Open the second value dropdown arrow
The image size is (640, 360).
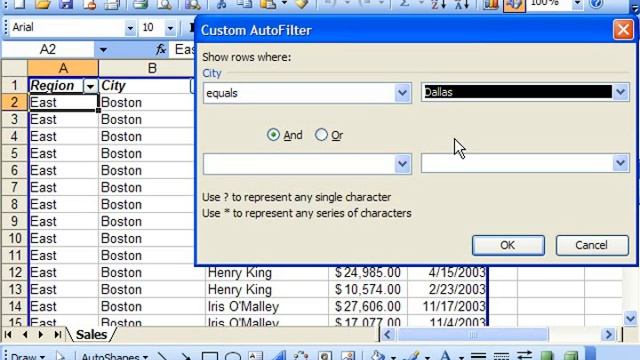coord(620,163)
